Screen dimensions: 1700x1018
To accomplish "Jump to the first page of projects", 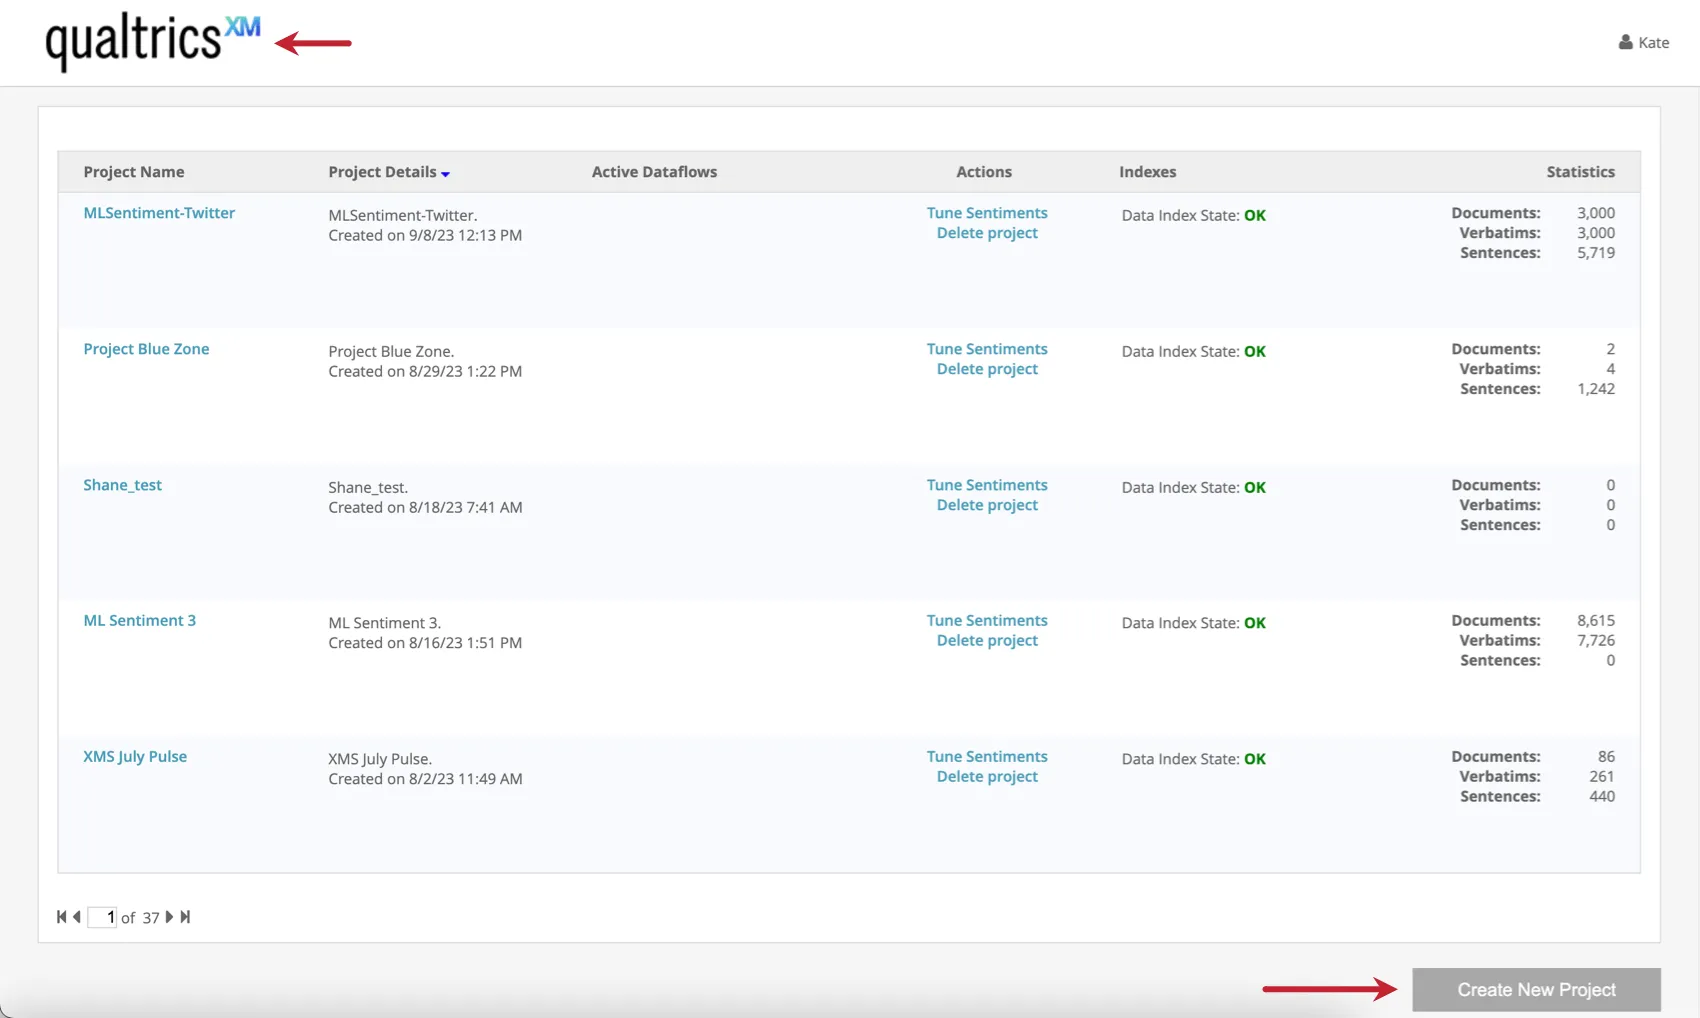I will click(x=60, y=917).
